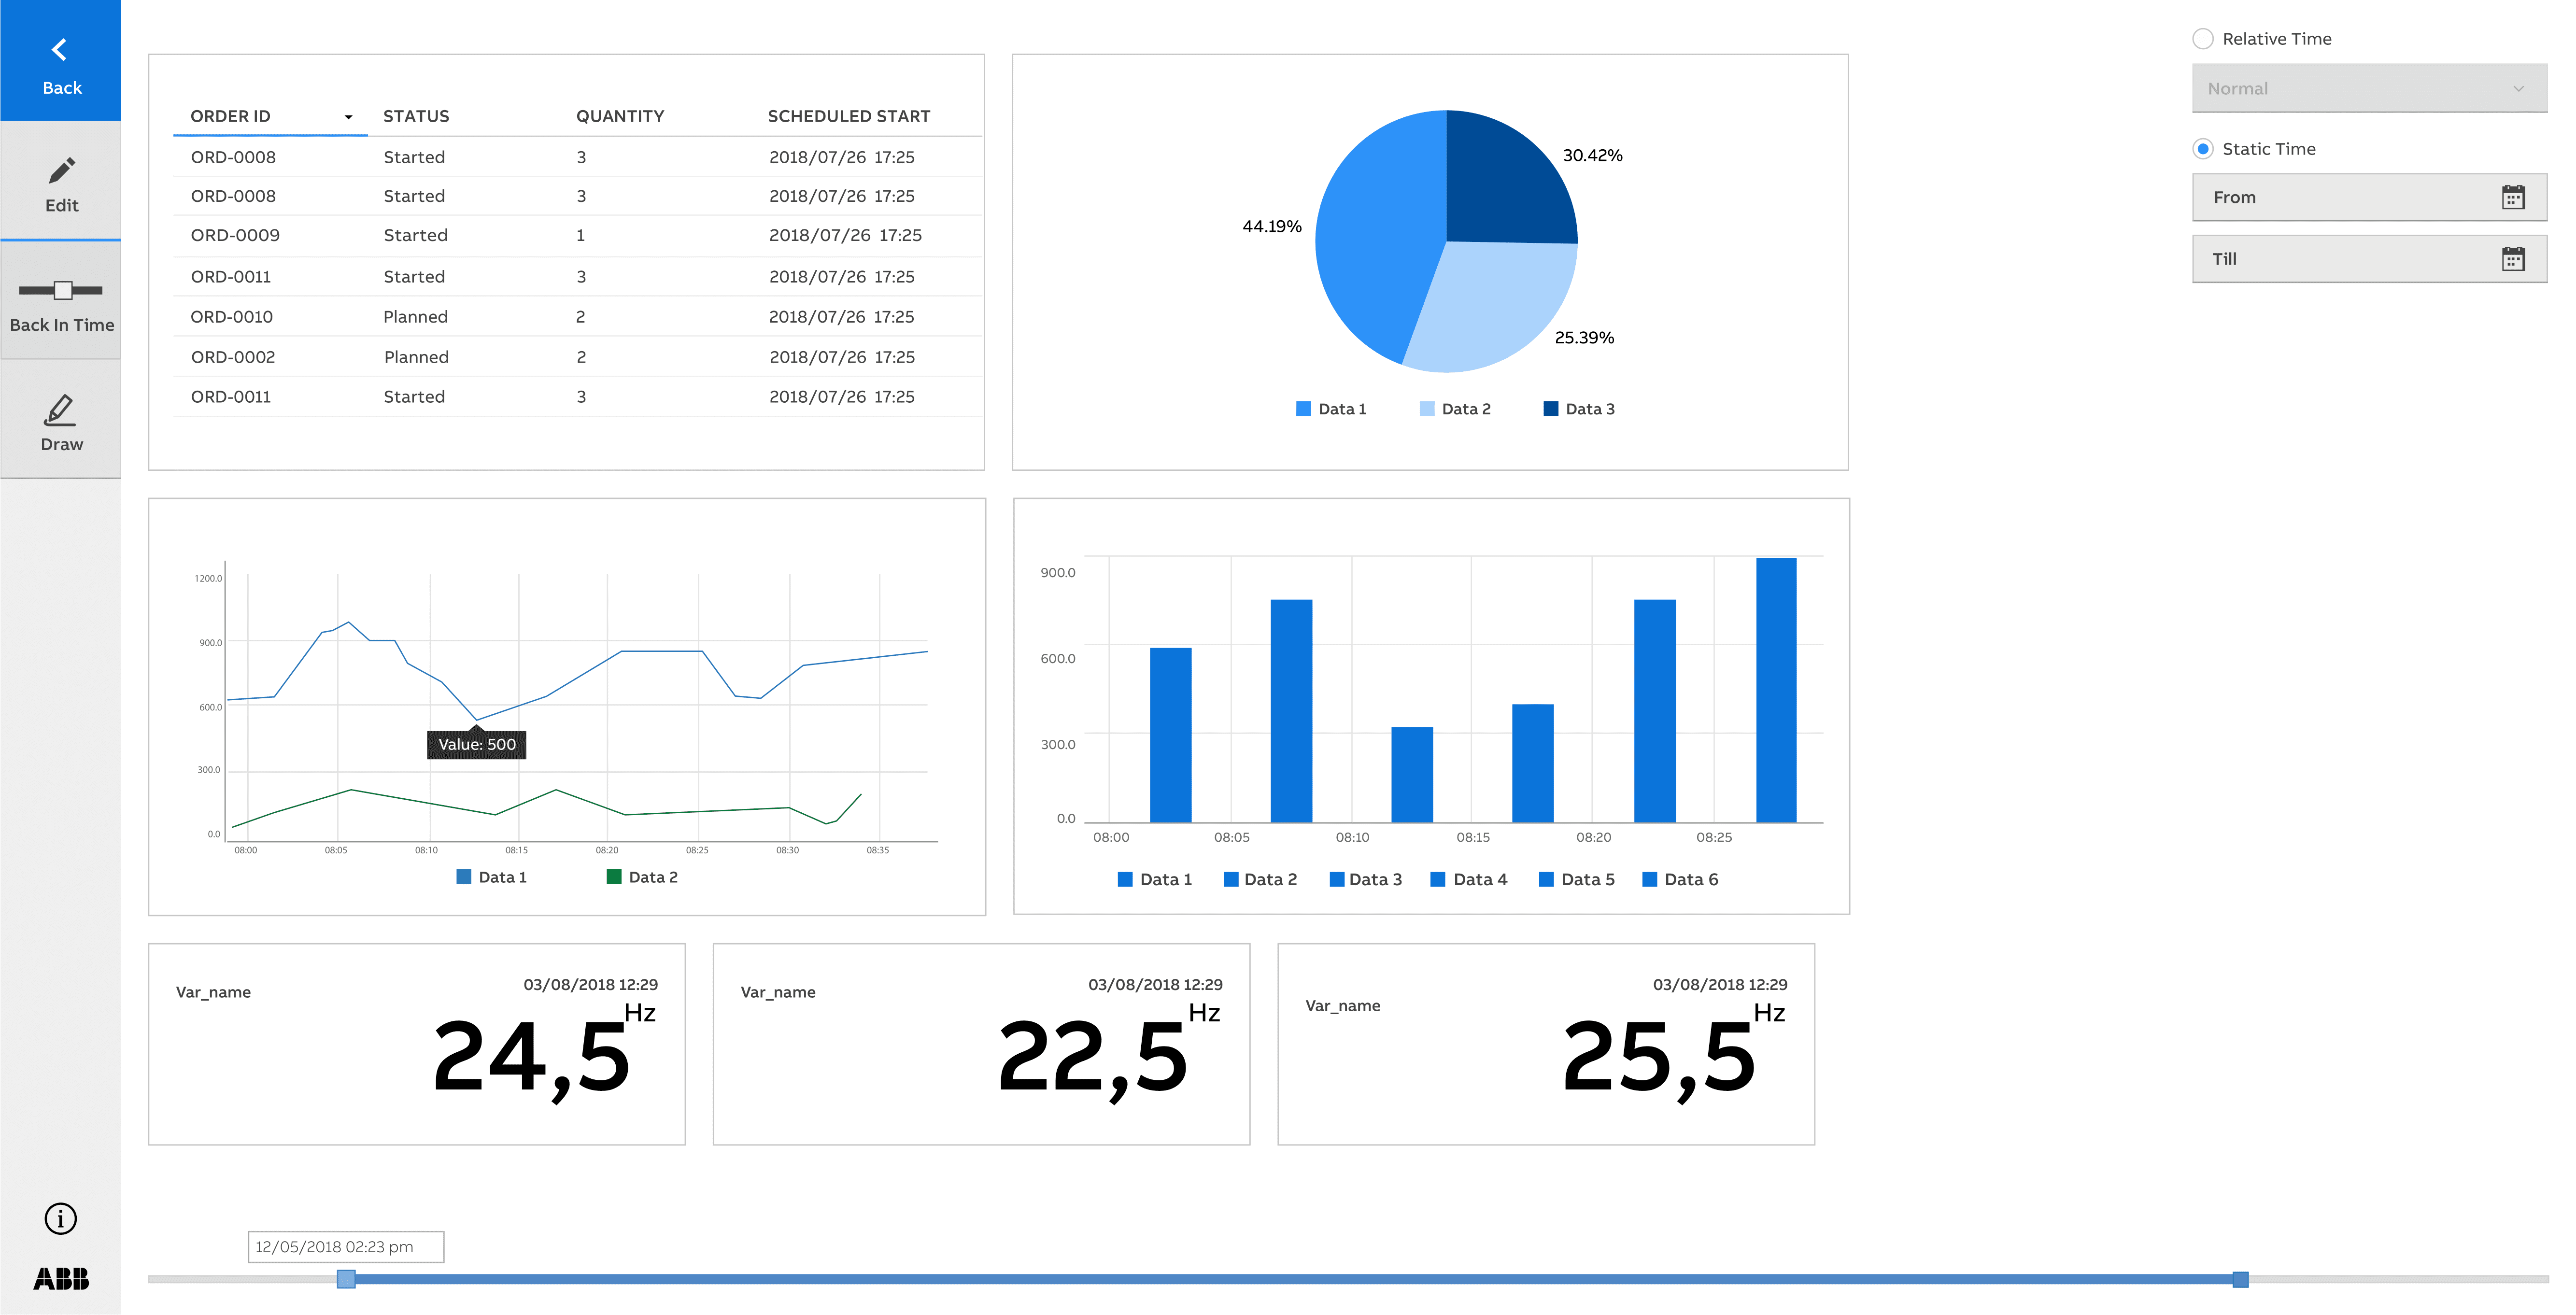Viewport: 2576px width, 1315px height.
Task: Open calendar picker in Till field
Action: pos(2513,259)
